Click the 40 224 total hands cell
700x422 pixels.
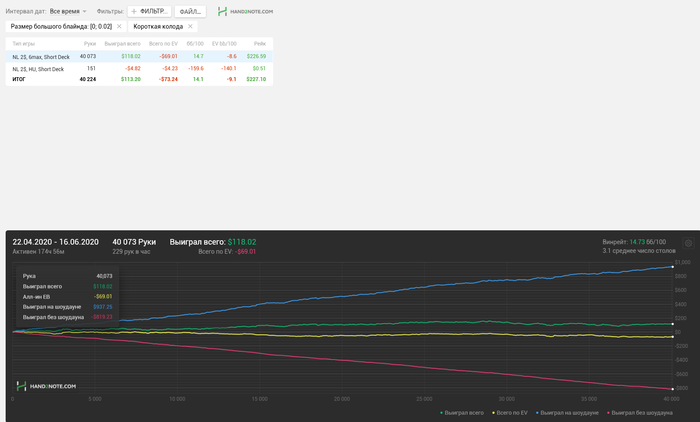coord(88,79)
